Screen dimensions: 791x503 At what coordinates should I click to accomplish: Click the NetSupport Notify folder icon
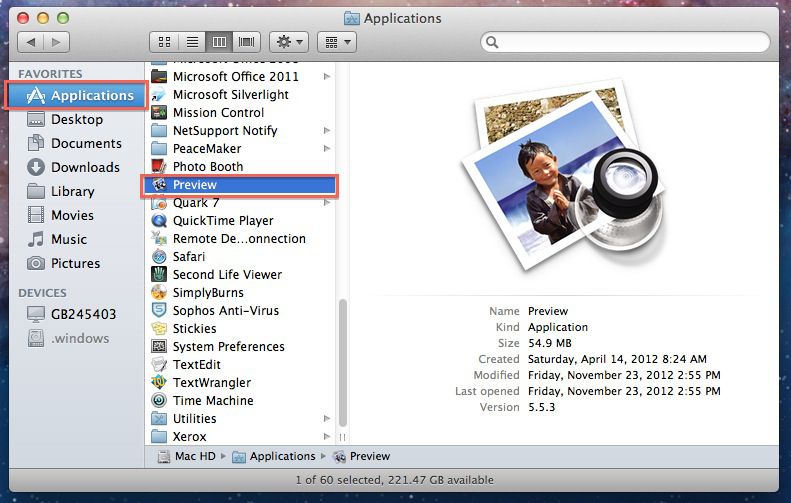coord(159,131)
